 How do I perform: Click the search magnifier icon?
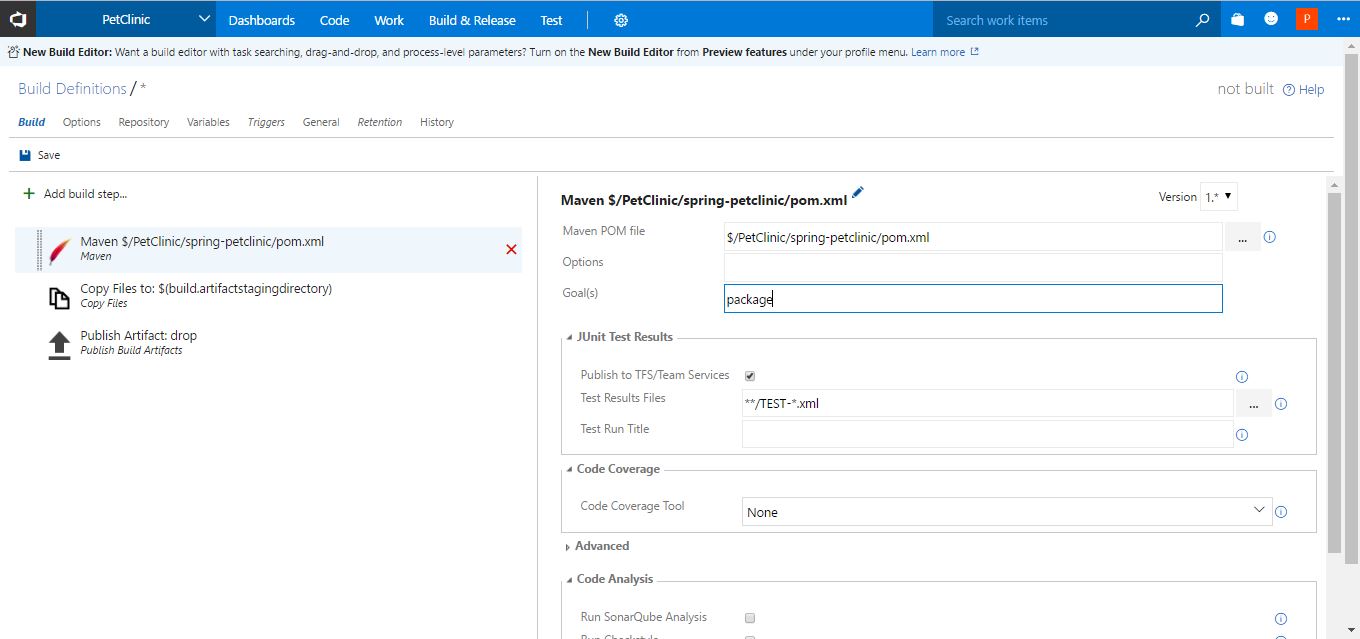[x=1202, y=20]
